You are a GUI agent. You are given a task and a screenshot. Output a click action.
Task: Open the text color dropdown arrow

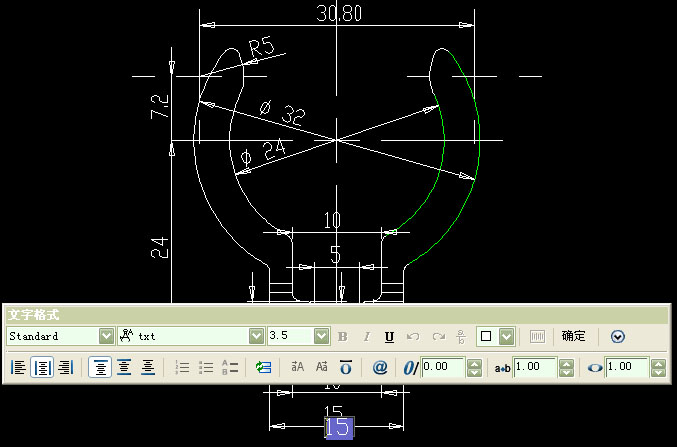506,336
